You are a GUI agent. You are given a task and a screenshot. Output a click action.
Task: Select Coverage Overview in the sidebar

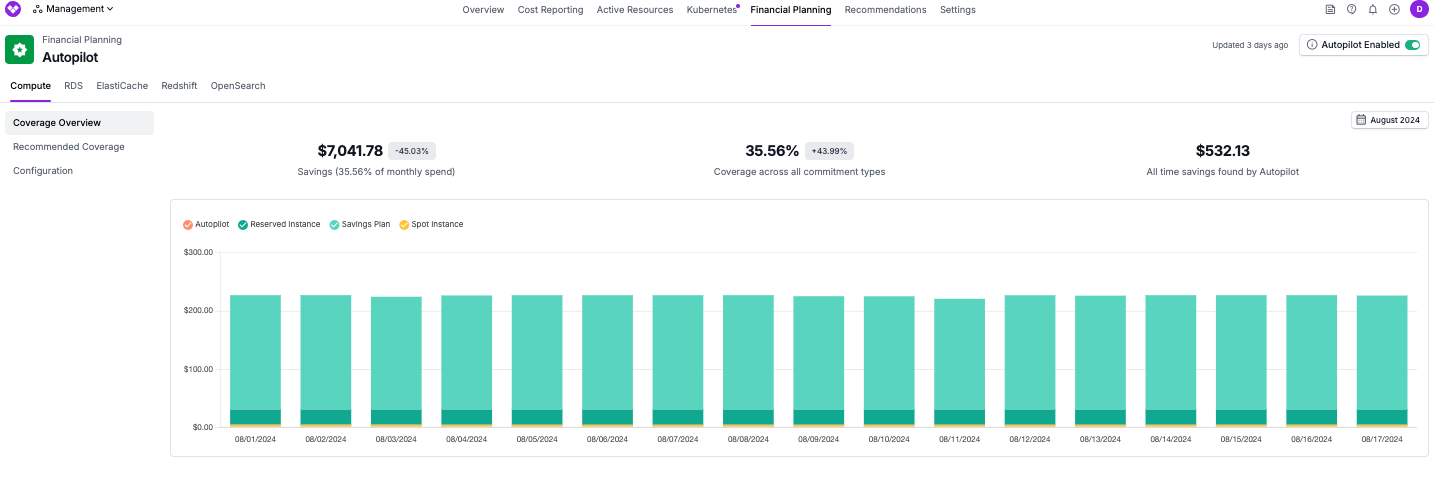pyautogui.click(x=79, y=123)
